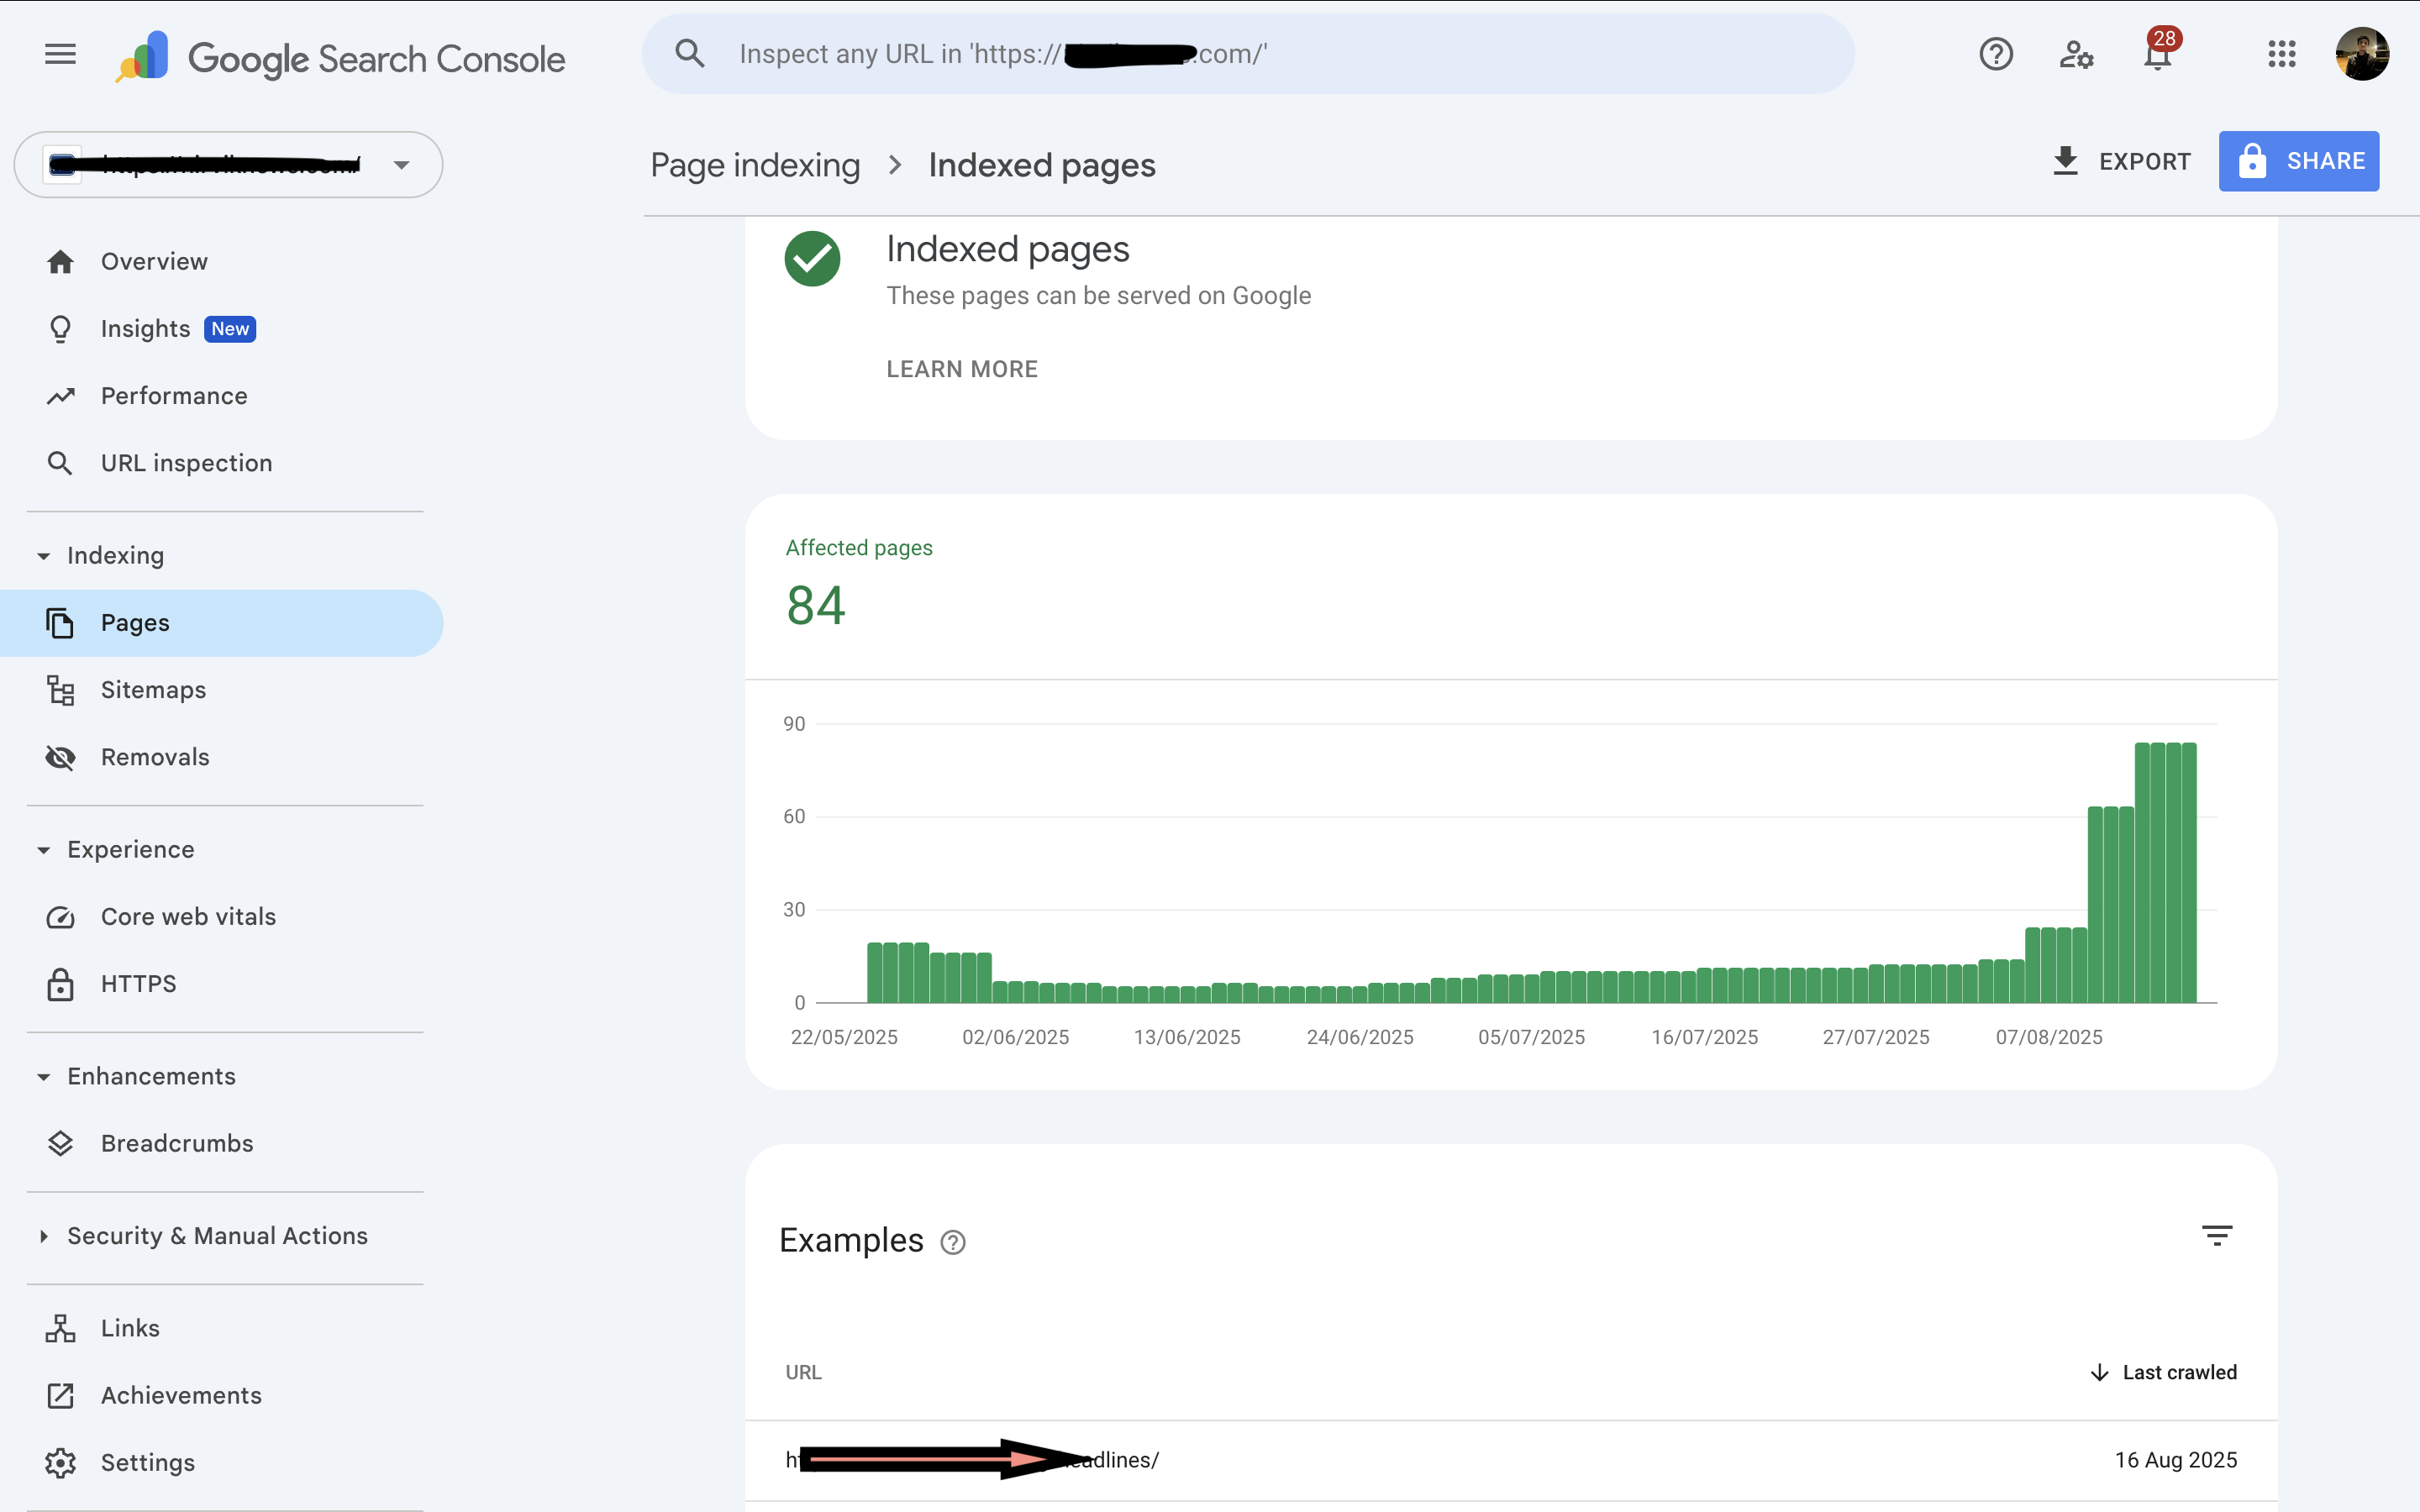Open the Examples filter icon
Image resolution: width=2420 pixels, height=1512 pixels.
2218,1236
